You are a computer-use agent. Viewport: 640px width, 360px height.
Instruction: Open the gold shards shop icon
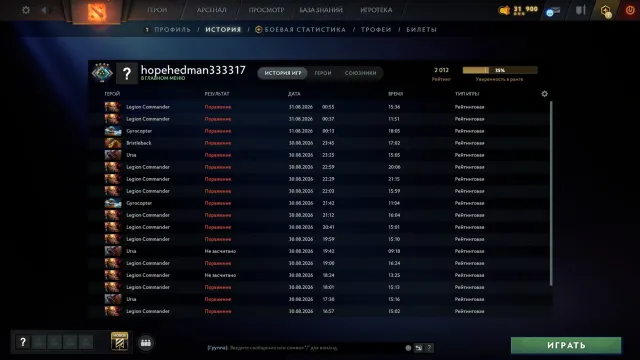click(x=504, y=10)
